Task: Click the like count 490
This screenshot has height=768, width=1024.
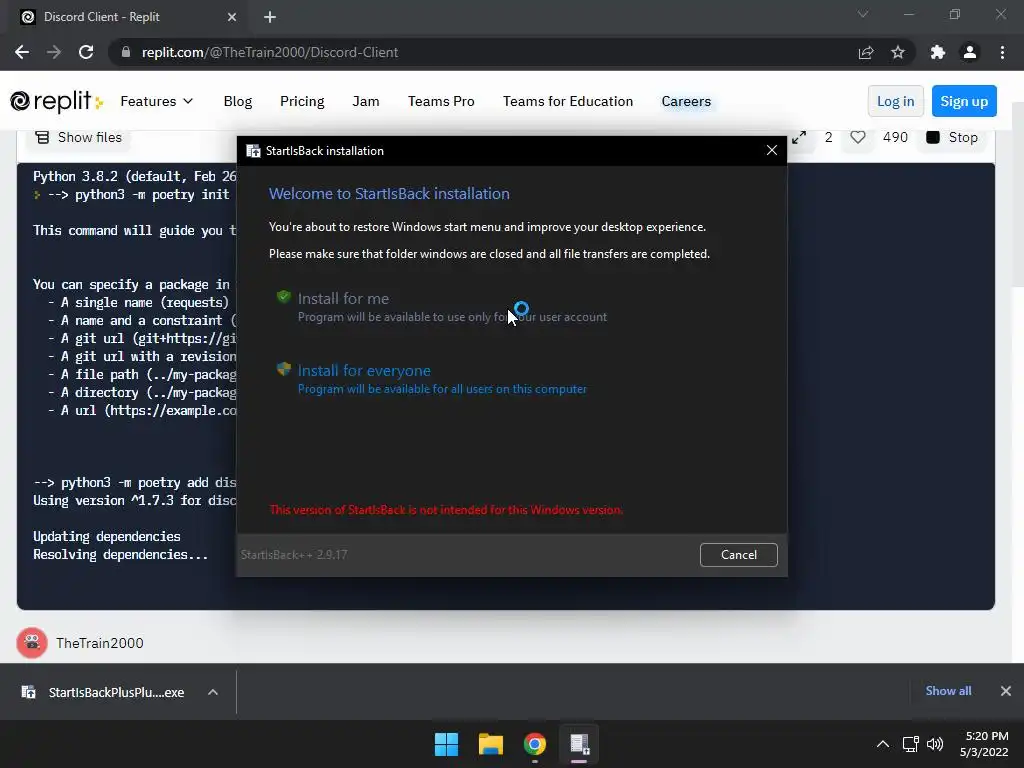Action: coord(895,137)
